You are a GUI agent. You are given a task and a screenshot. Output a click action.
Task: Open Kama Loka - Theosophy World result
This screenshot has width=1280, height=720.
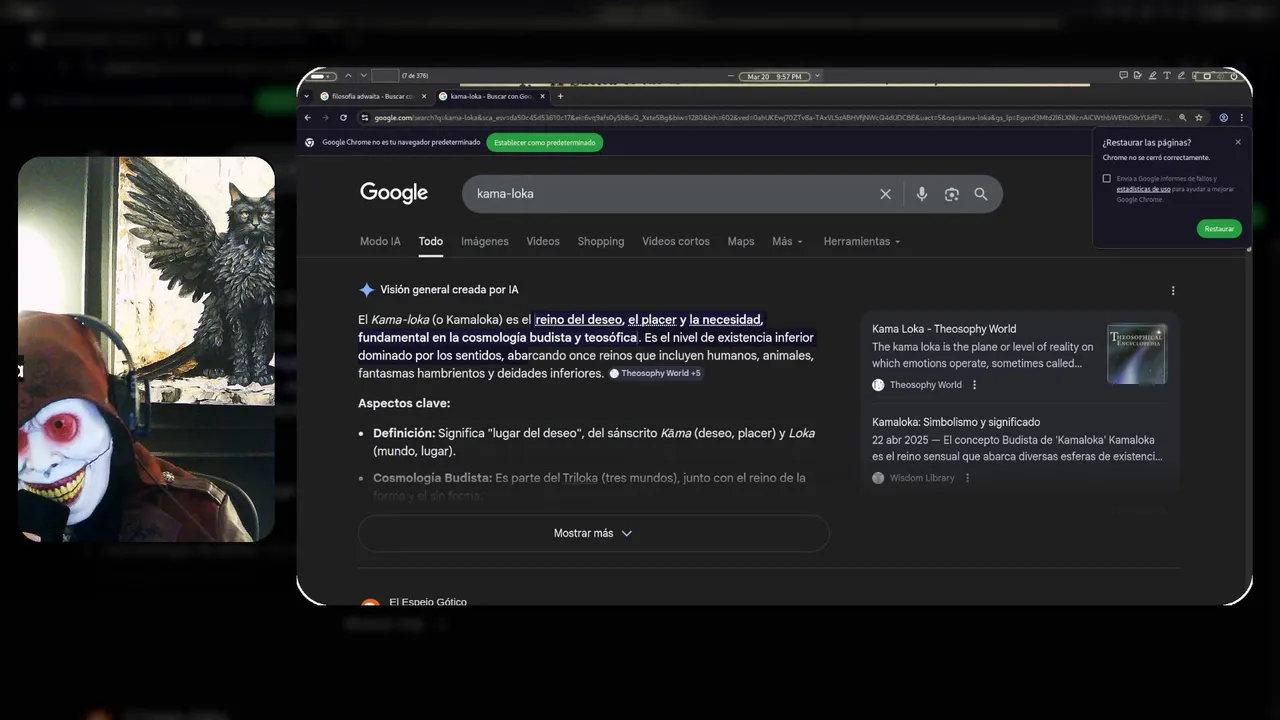click(944, 329)
